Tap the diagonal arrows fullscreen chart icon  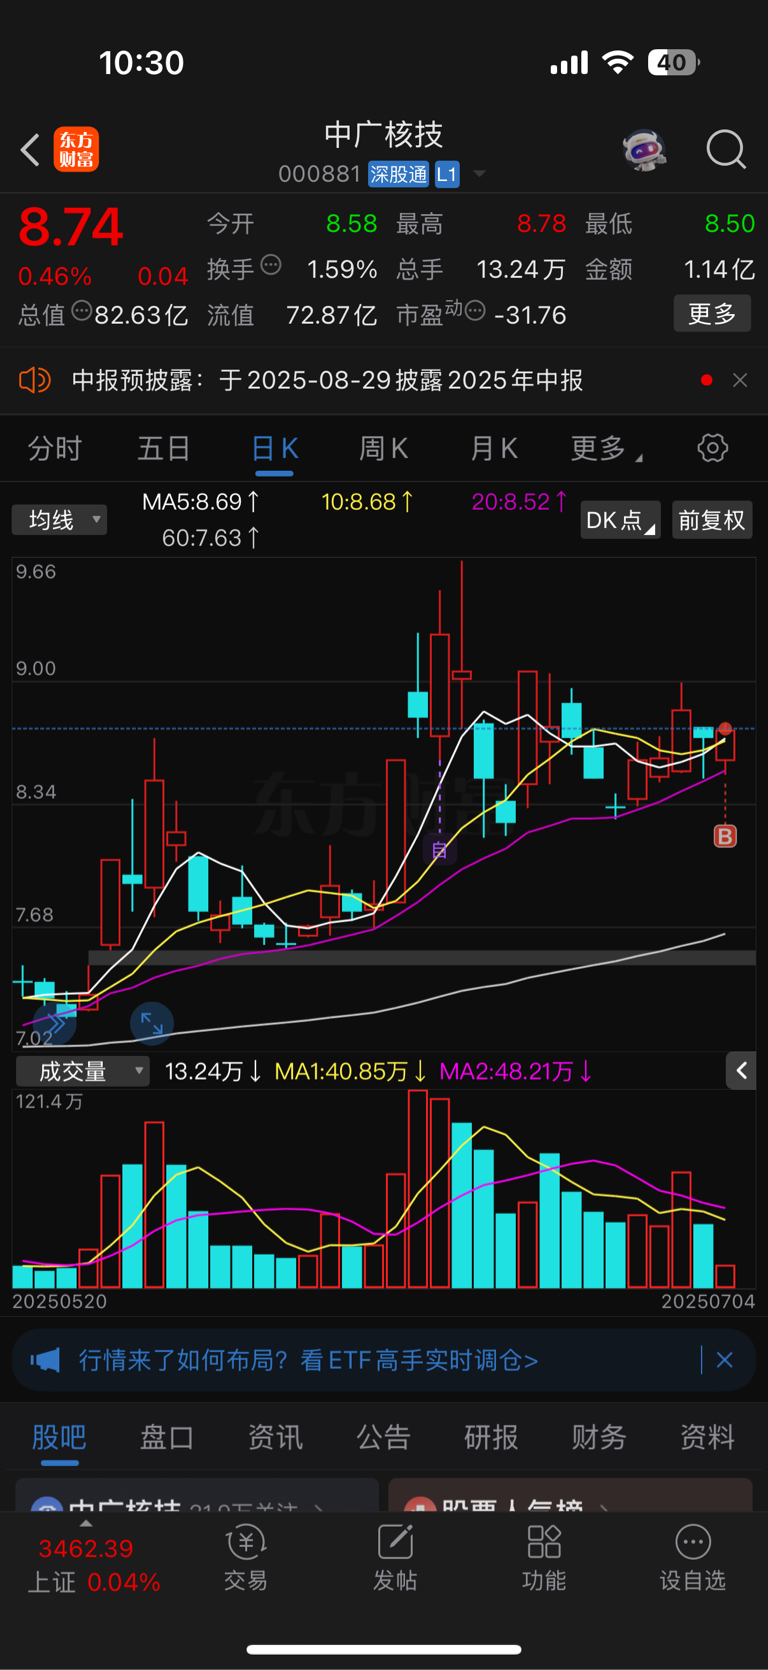pos(152,1023)
